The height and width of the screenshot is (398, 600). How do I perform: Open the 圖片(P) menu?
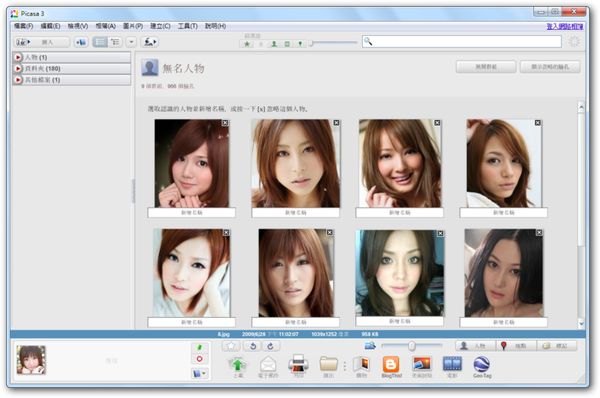point(133,26)
